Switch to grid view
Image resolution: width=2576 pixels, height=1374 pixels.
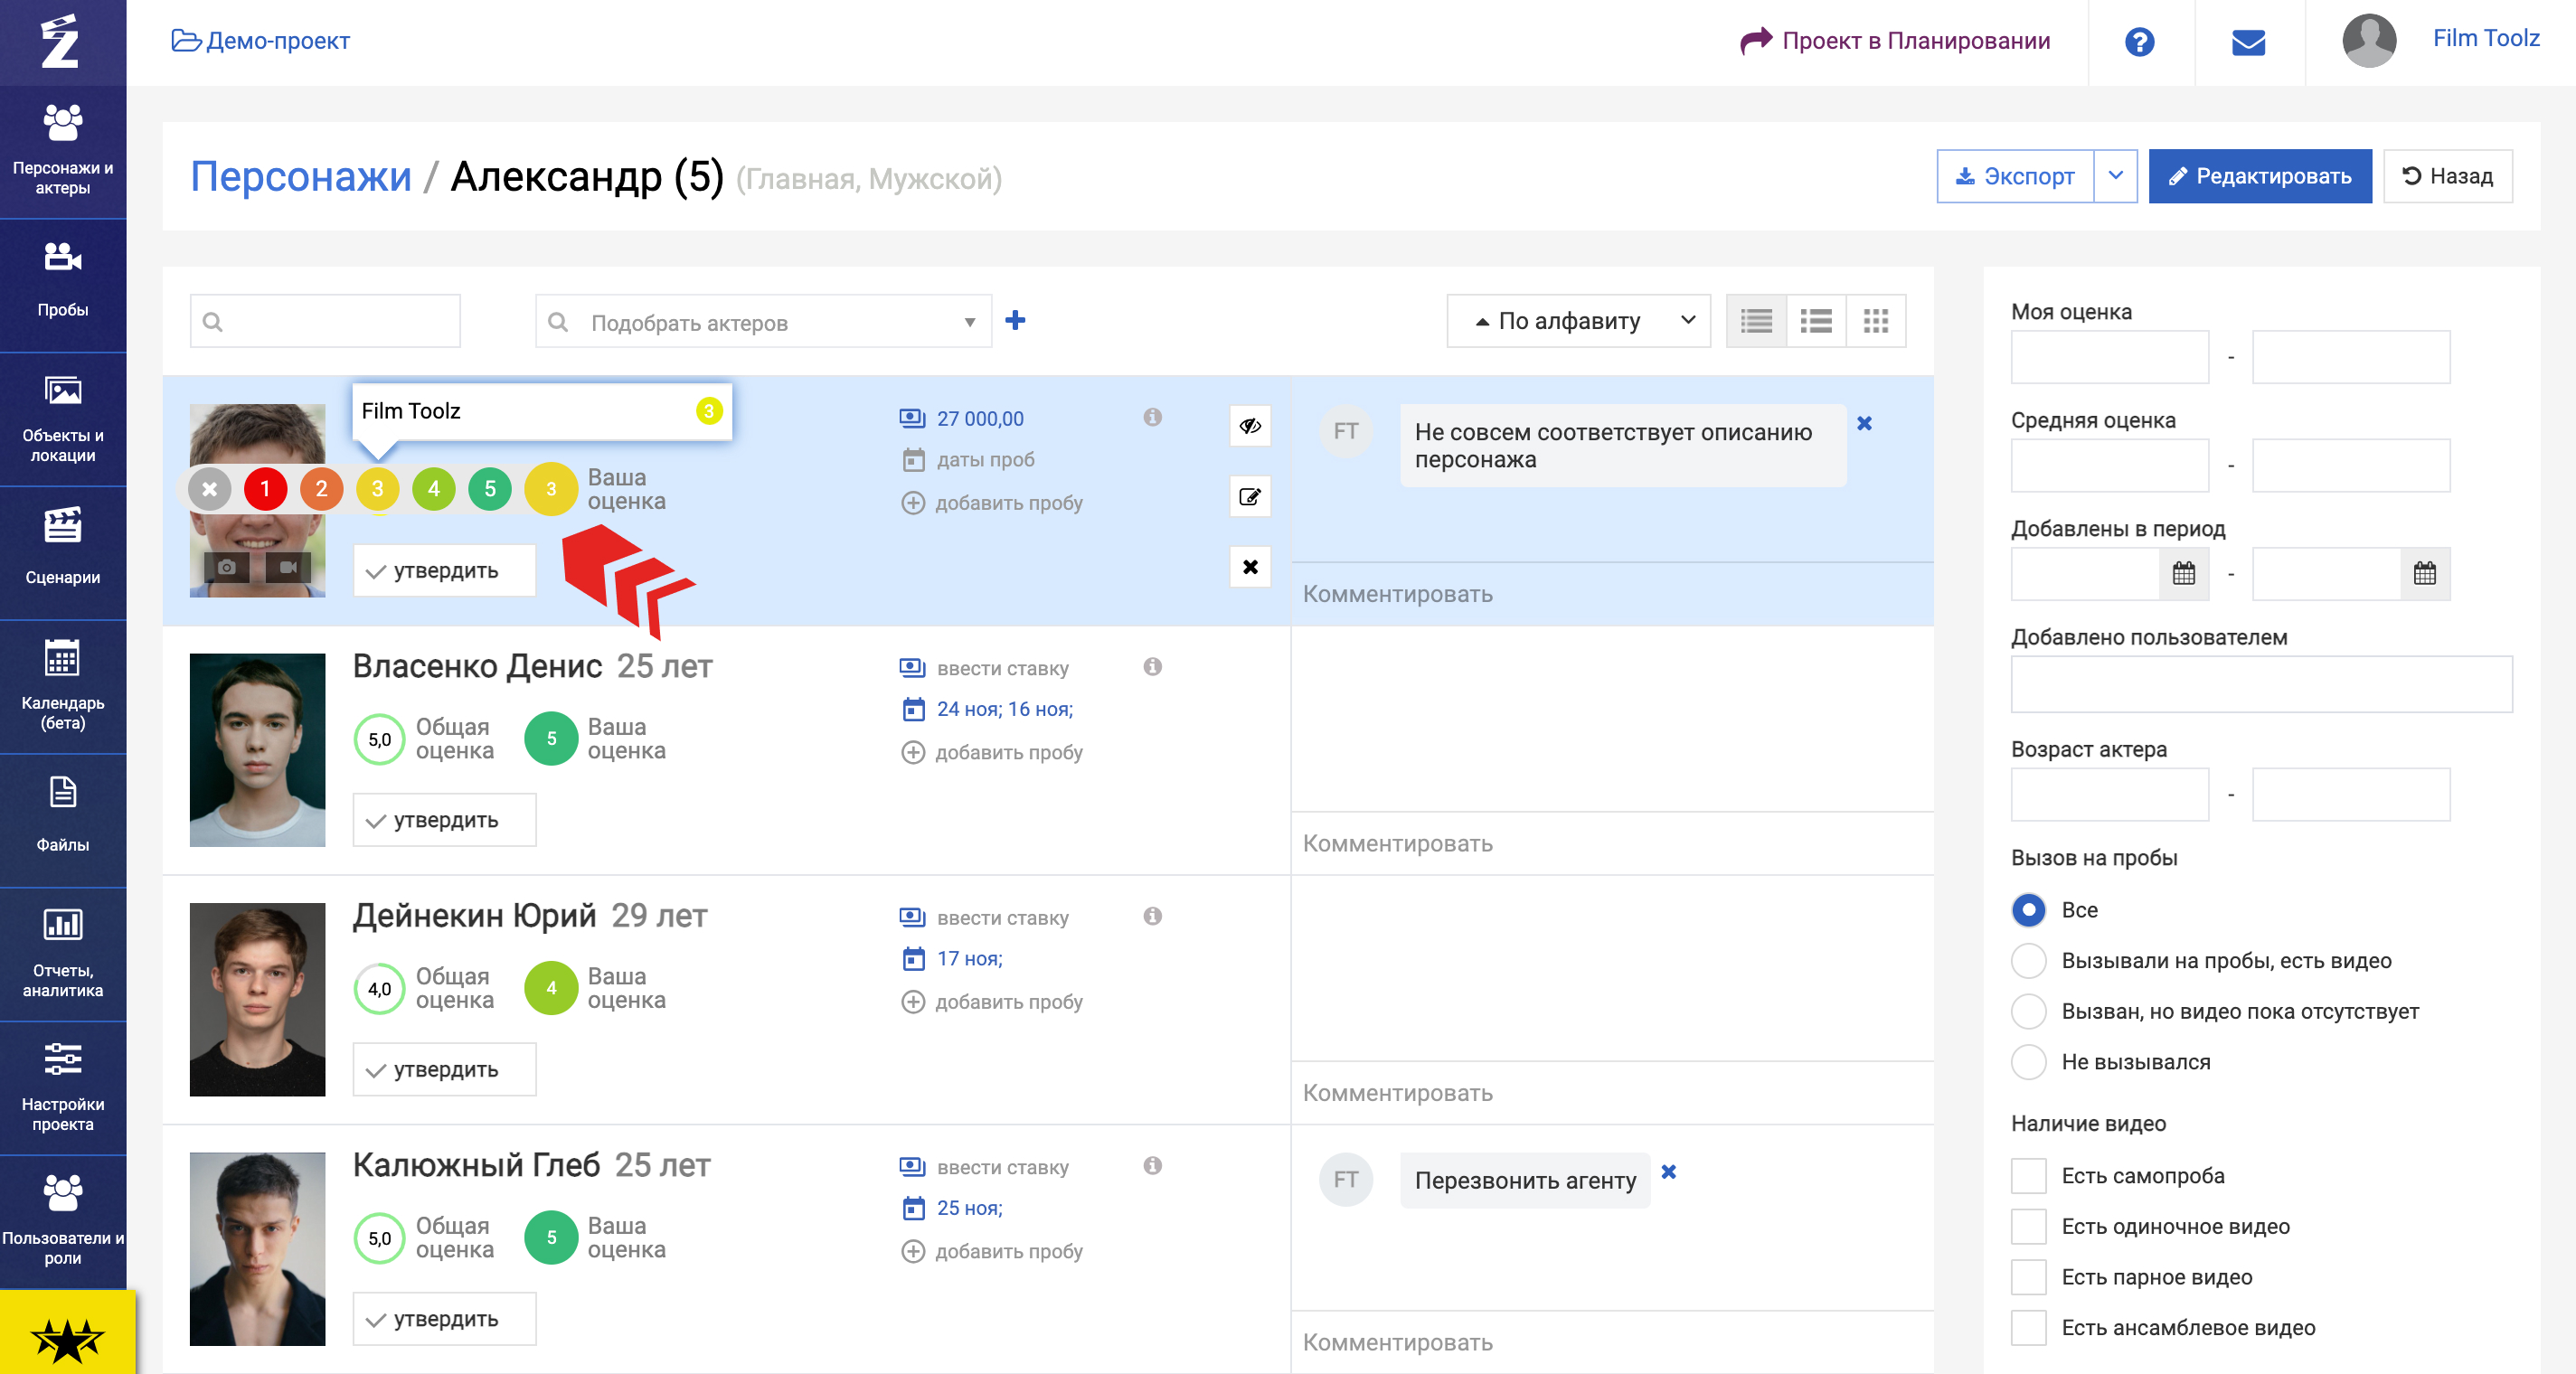coord(1876,321)
